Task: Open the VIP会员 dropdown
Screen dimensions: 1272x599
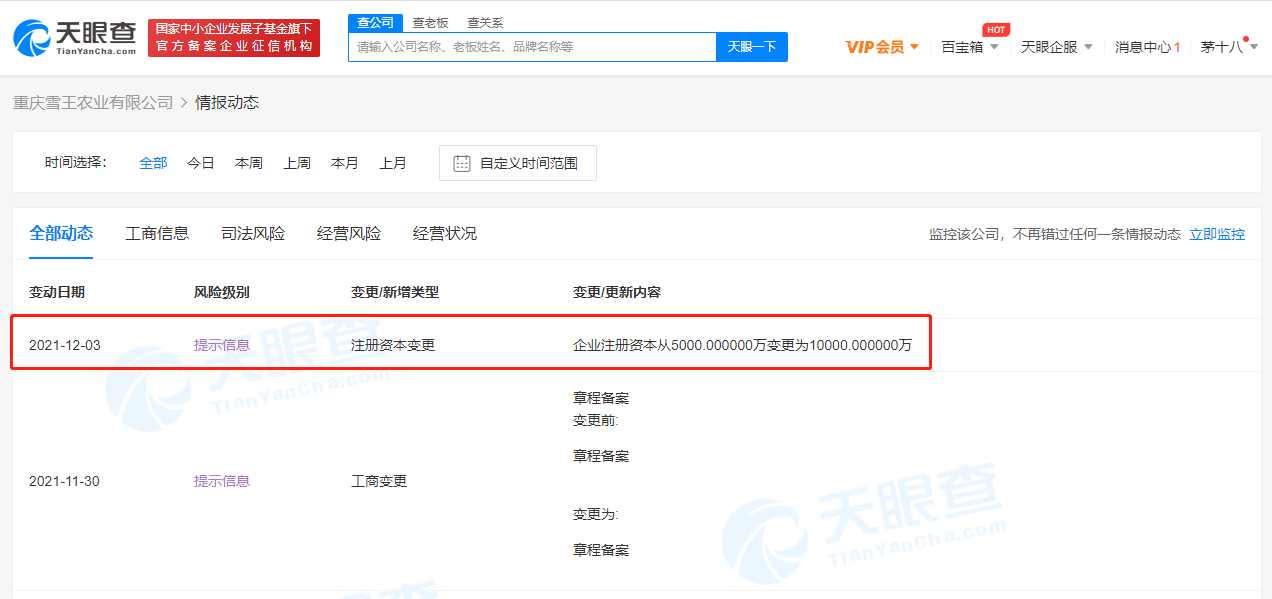Action: (882, 47)
